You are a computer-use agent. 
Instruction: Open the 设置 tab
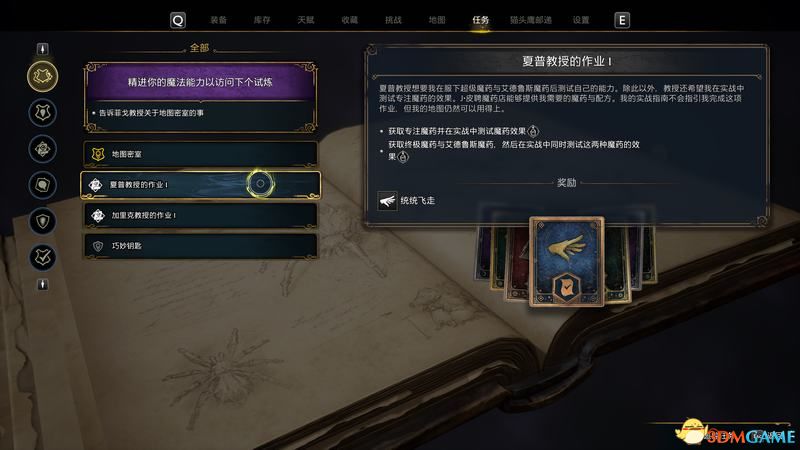(x=581, y=20)
